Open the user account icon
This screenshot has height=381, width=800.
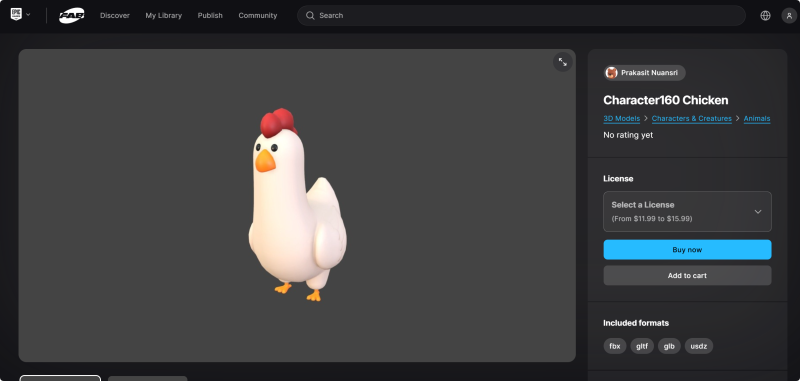[789, 15]
